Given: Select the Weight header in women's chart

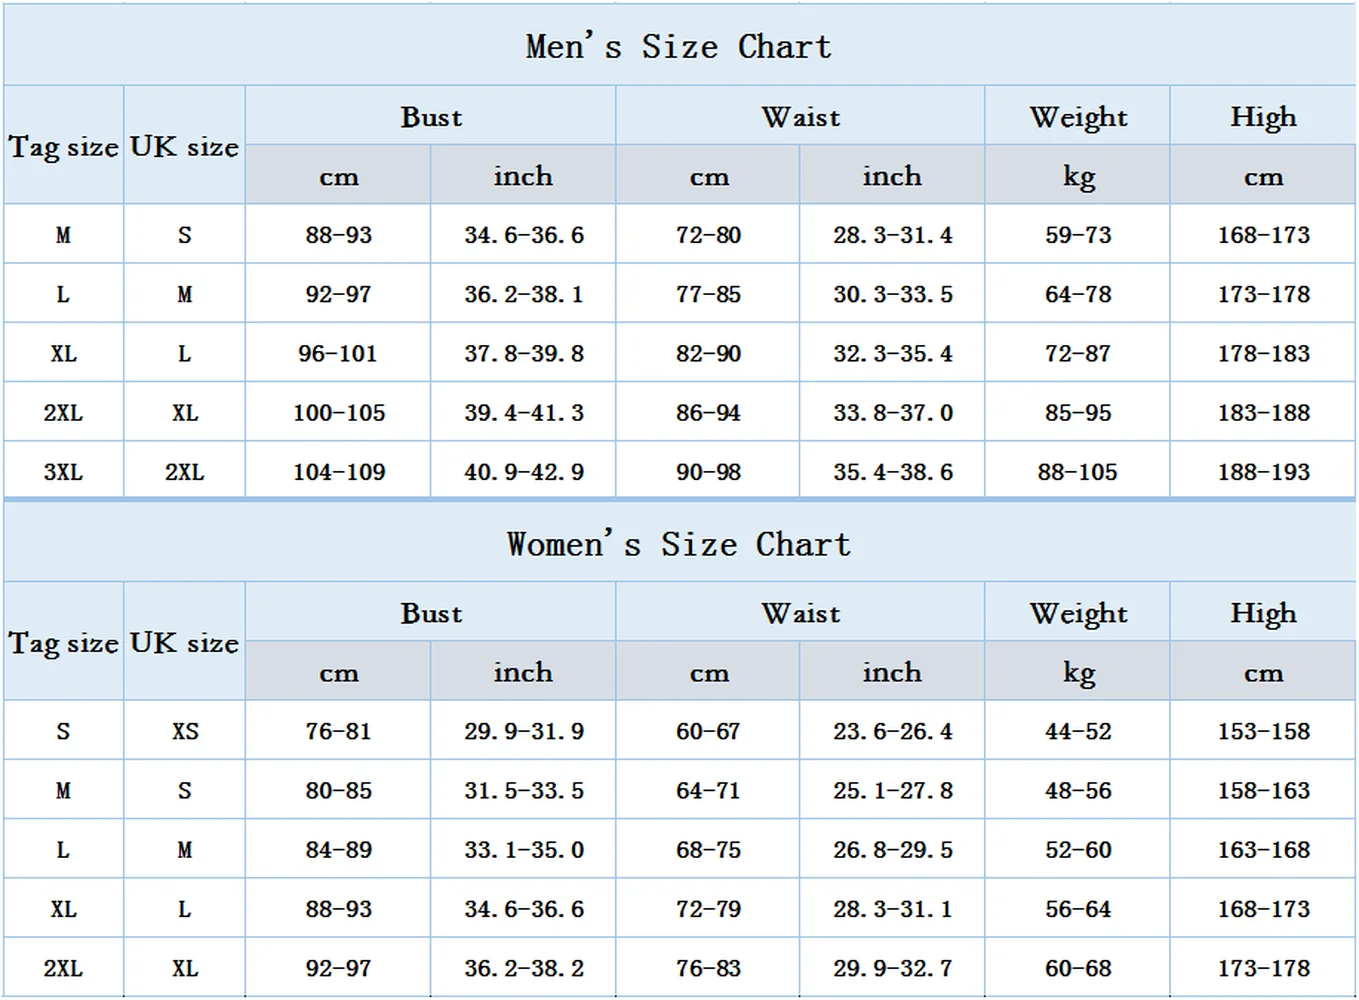Looking at the screenshot, I should (x=1078, y=613).
